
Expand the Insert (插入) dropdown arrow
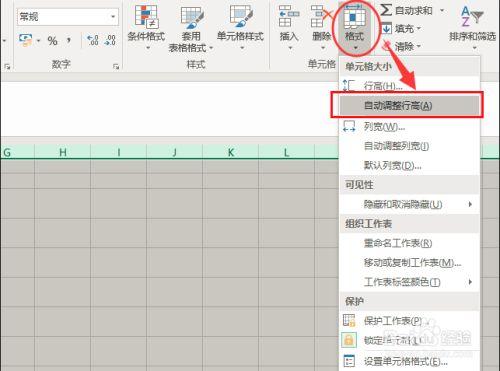(289, 48)
